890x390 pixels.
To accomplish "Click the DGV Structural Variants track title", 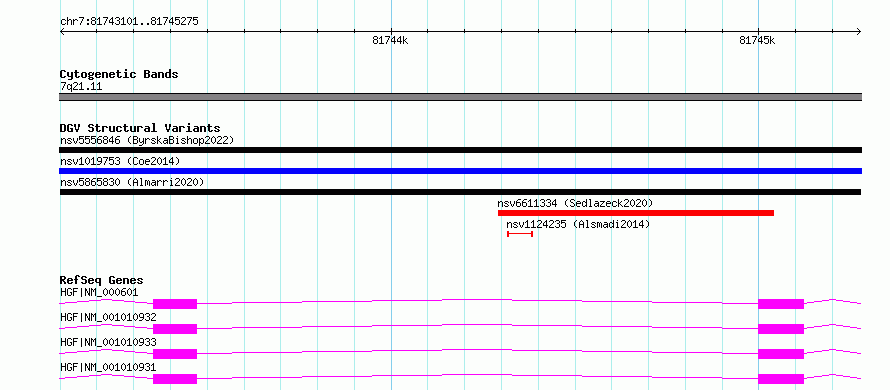I will [140, 128].
